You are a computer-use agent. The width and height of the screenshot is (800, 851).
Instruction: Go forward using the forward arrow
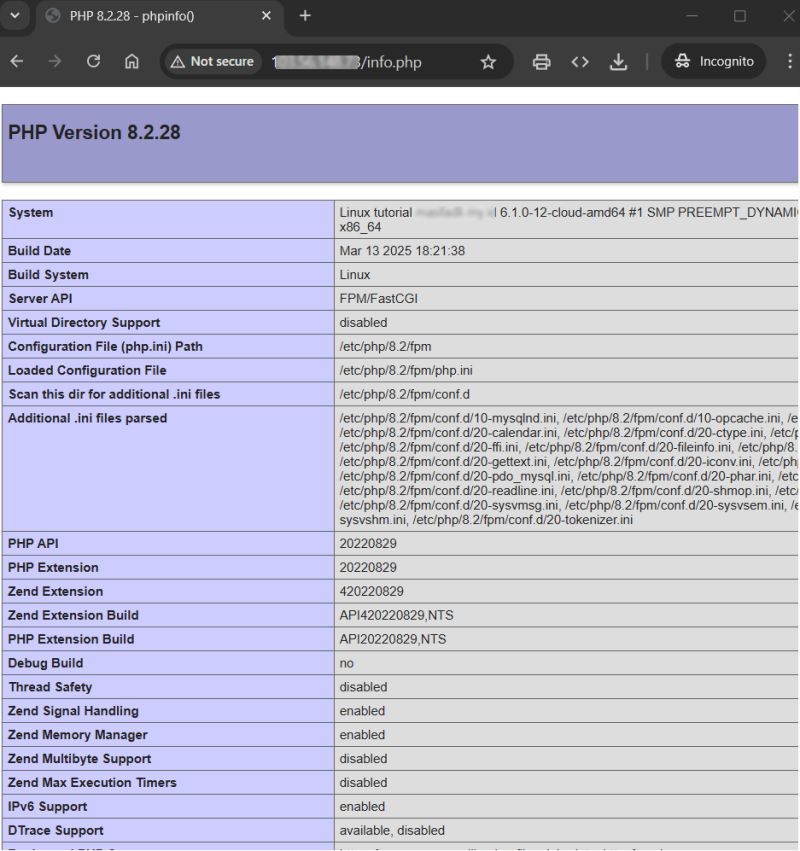[x=56, y=61]
